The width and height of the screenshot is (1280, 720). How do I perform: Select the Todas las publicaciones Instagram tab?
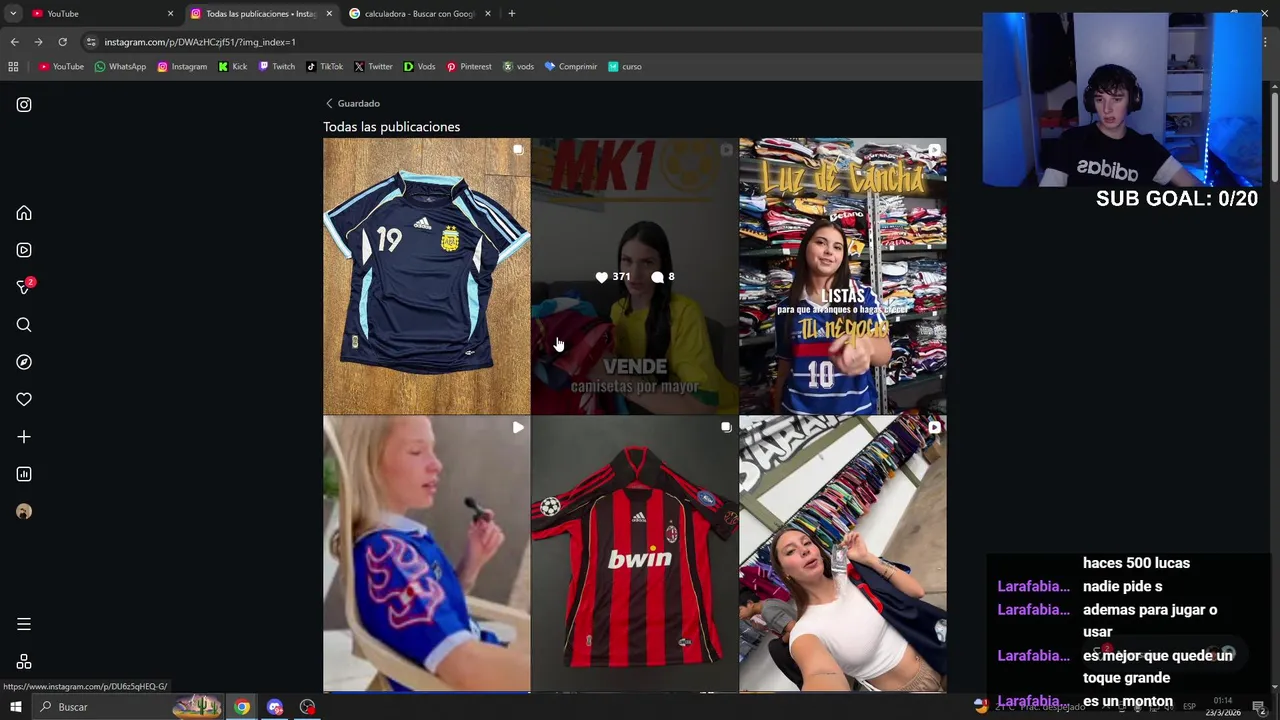tap(260, 13)
